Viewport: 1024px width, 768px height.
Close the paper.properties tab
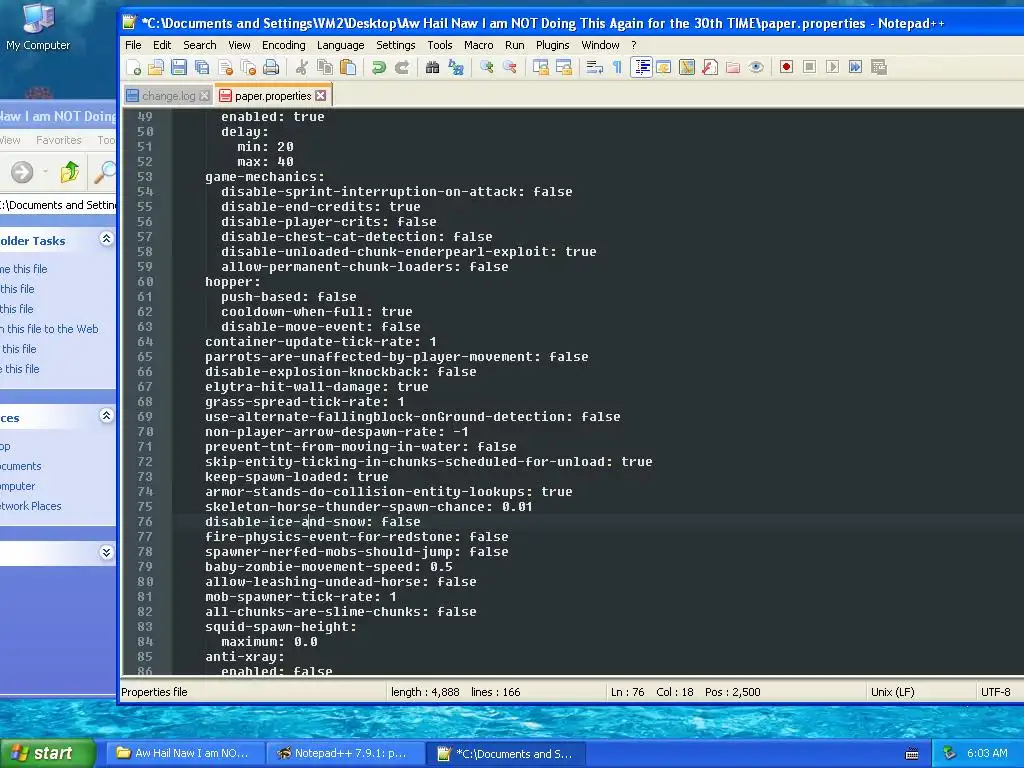[x=321, y=95]
